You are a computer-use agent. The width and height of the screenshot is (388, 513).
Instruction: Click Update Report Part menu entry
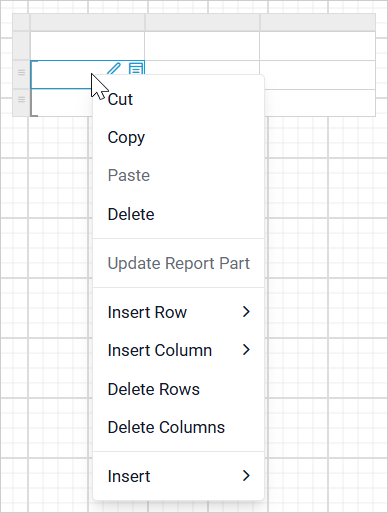[179, 263]
